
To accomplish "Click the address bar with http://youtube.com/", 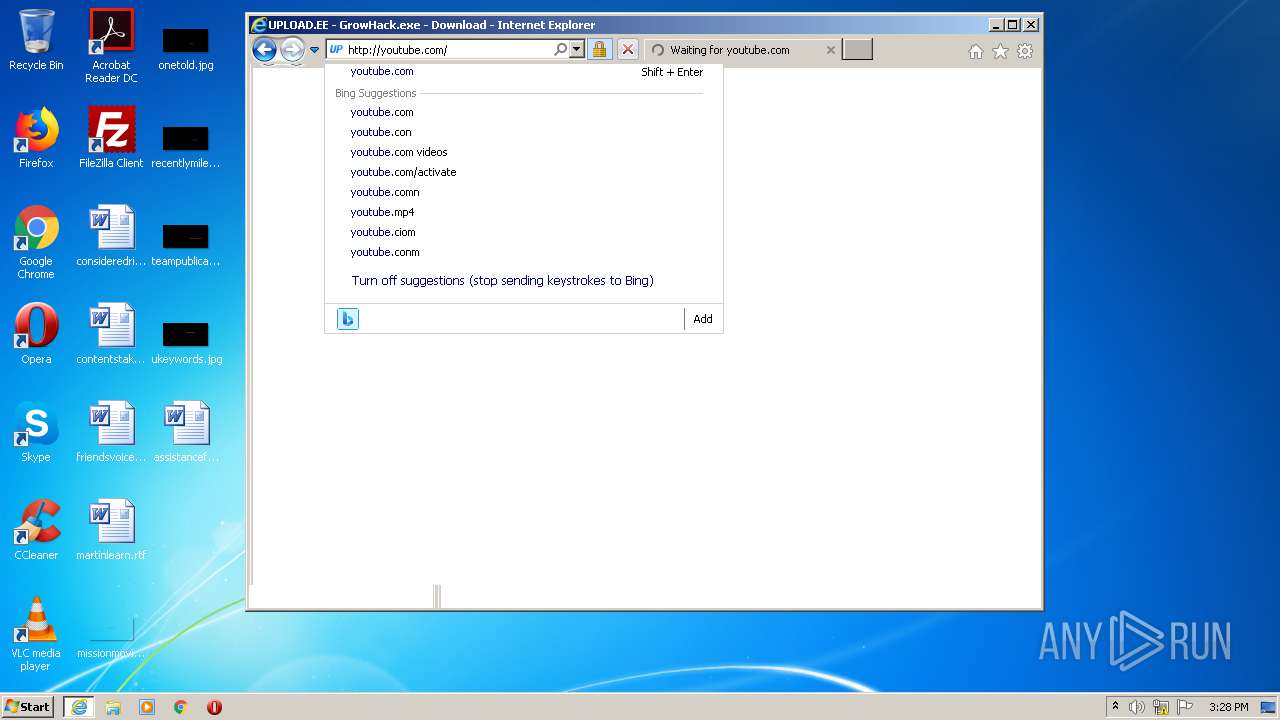I will [448, 50].
